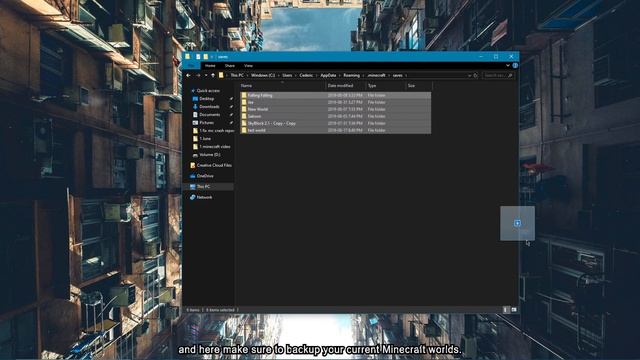Open Downloads in the sidebar
The height and width of the screenshot is (360, 640).
[209, 107]
